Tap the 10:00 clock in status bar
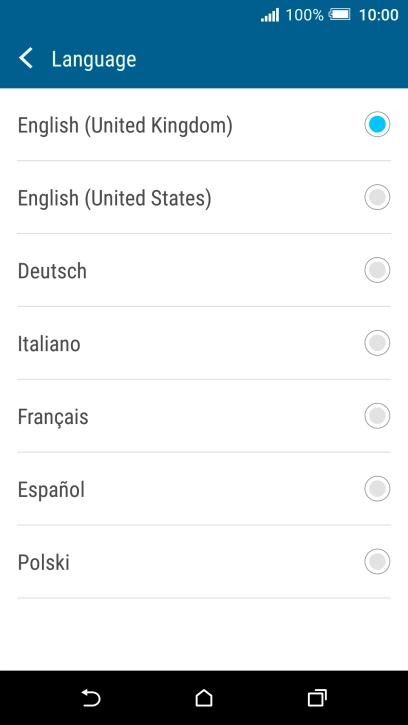Screen dimensions: 408x725 pyautogui.click(x=378, y=15)
